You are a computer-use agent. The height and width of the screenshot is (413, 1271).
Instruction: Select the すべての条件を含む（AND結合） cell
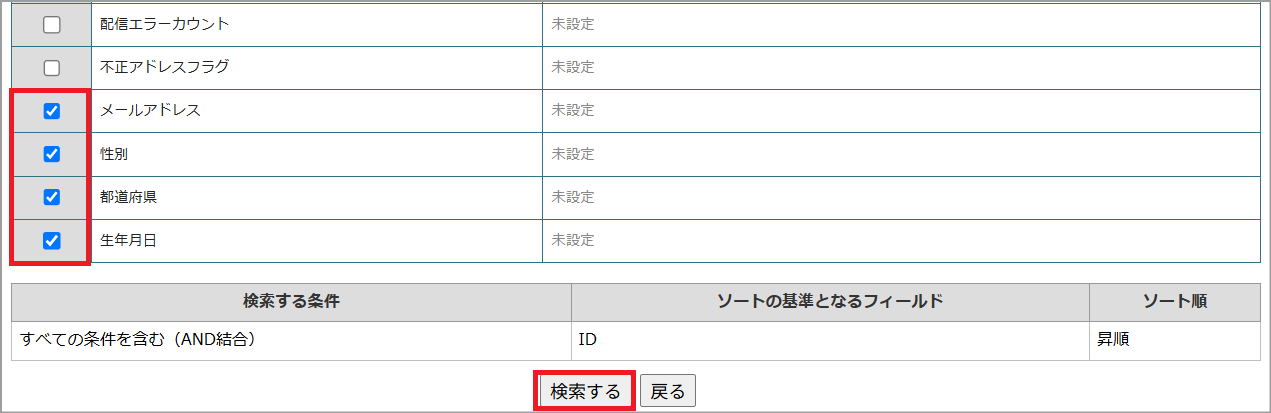pyautogui.click(x=139, y=340)
